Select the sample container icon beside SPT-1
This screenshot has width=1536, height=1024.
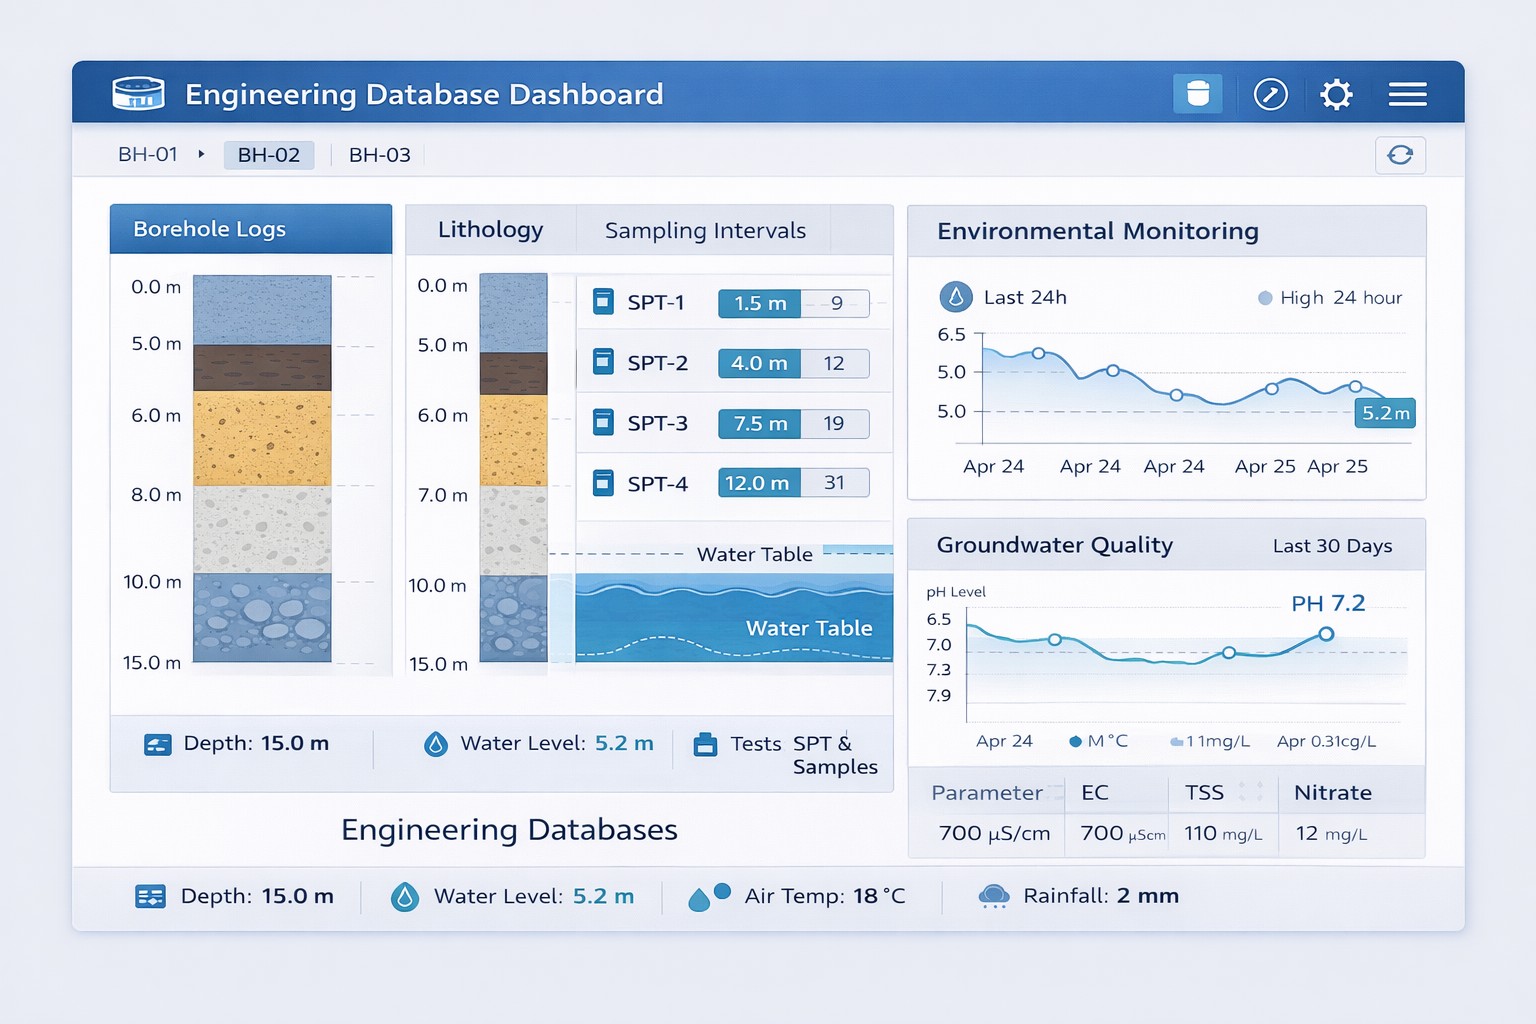click(604, 302)
